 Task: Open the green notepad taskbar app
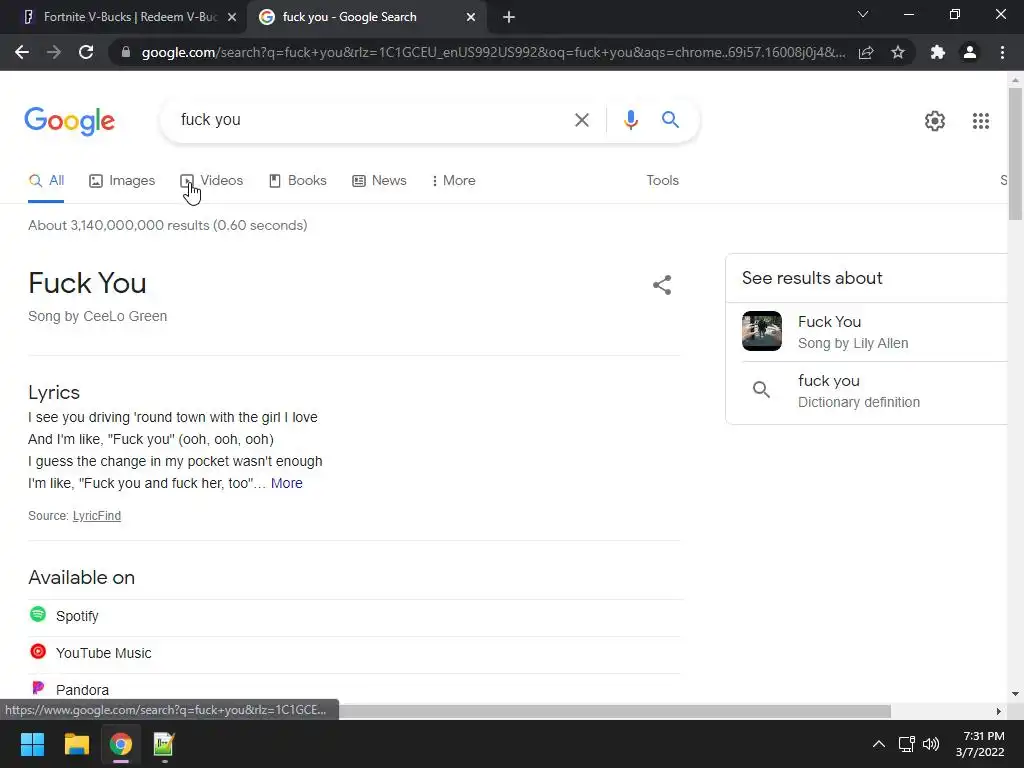[x=164, y=744]
